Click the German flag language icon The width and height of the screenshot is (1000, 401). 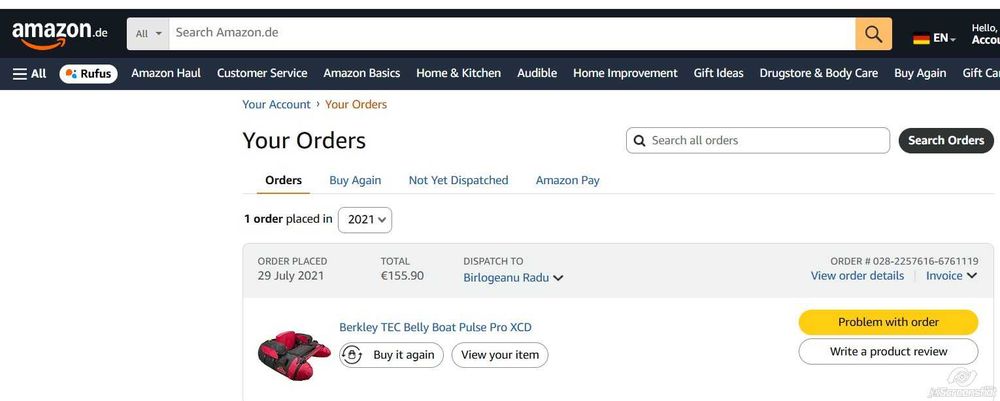(921, 38)
